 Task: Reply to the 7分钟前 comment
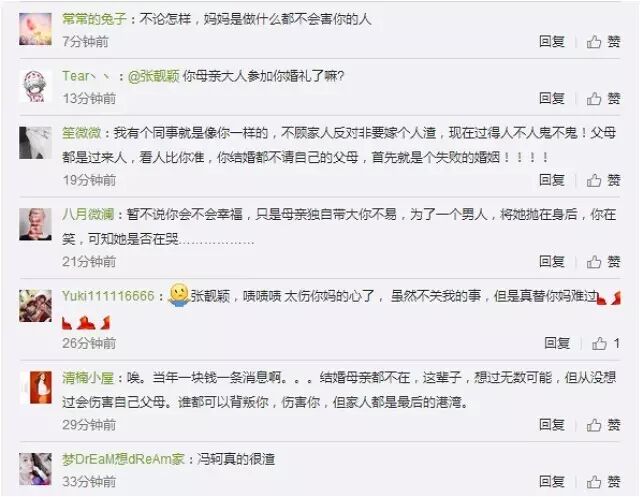pyautogui.click(x=552, y=41)
